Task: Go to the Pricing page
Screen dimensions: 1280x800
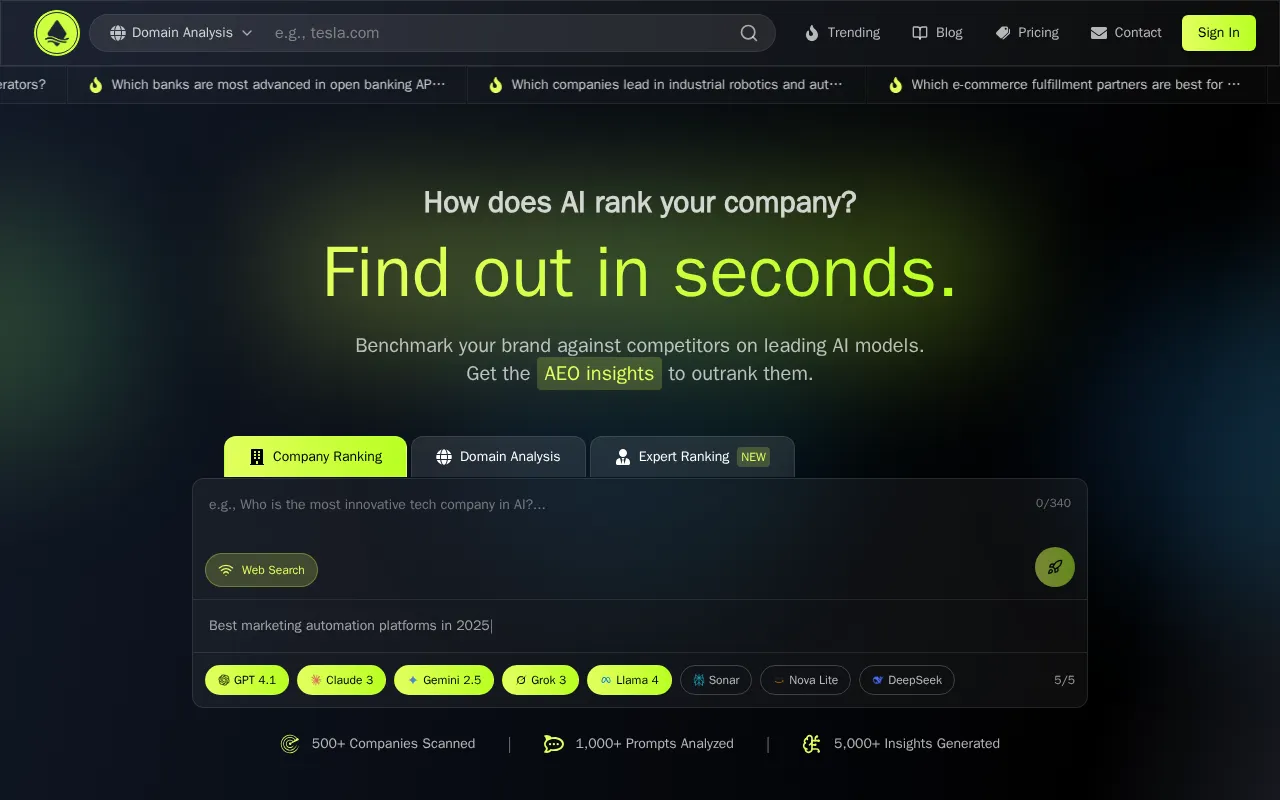Action: pyautogui.click(x=1027, y=33)
